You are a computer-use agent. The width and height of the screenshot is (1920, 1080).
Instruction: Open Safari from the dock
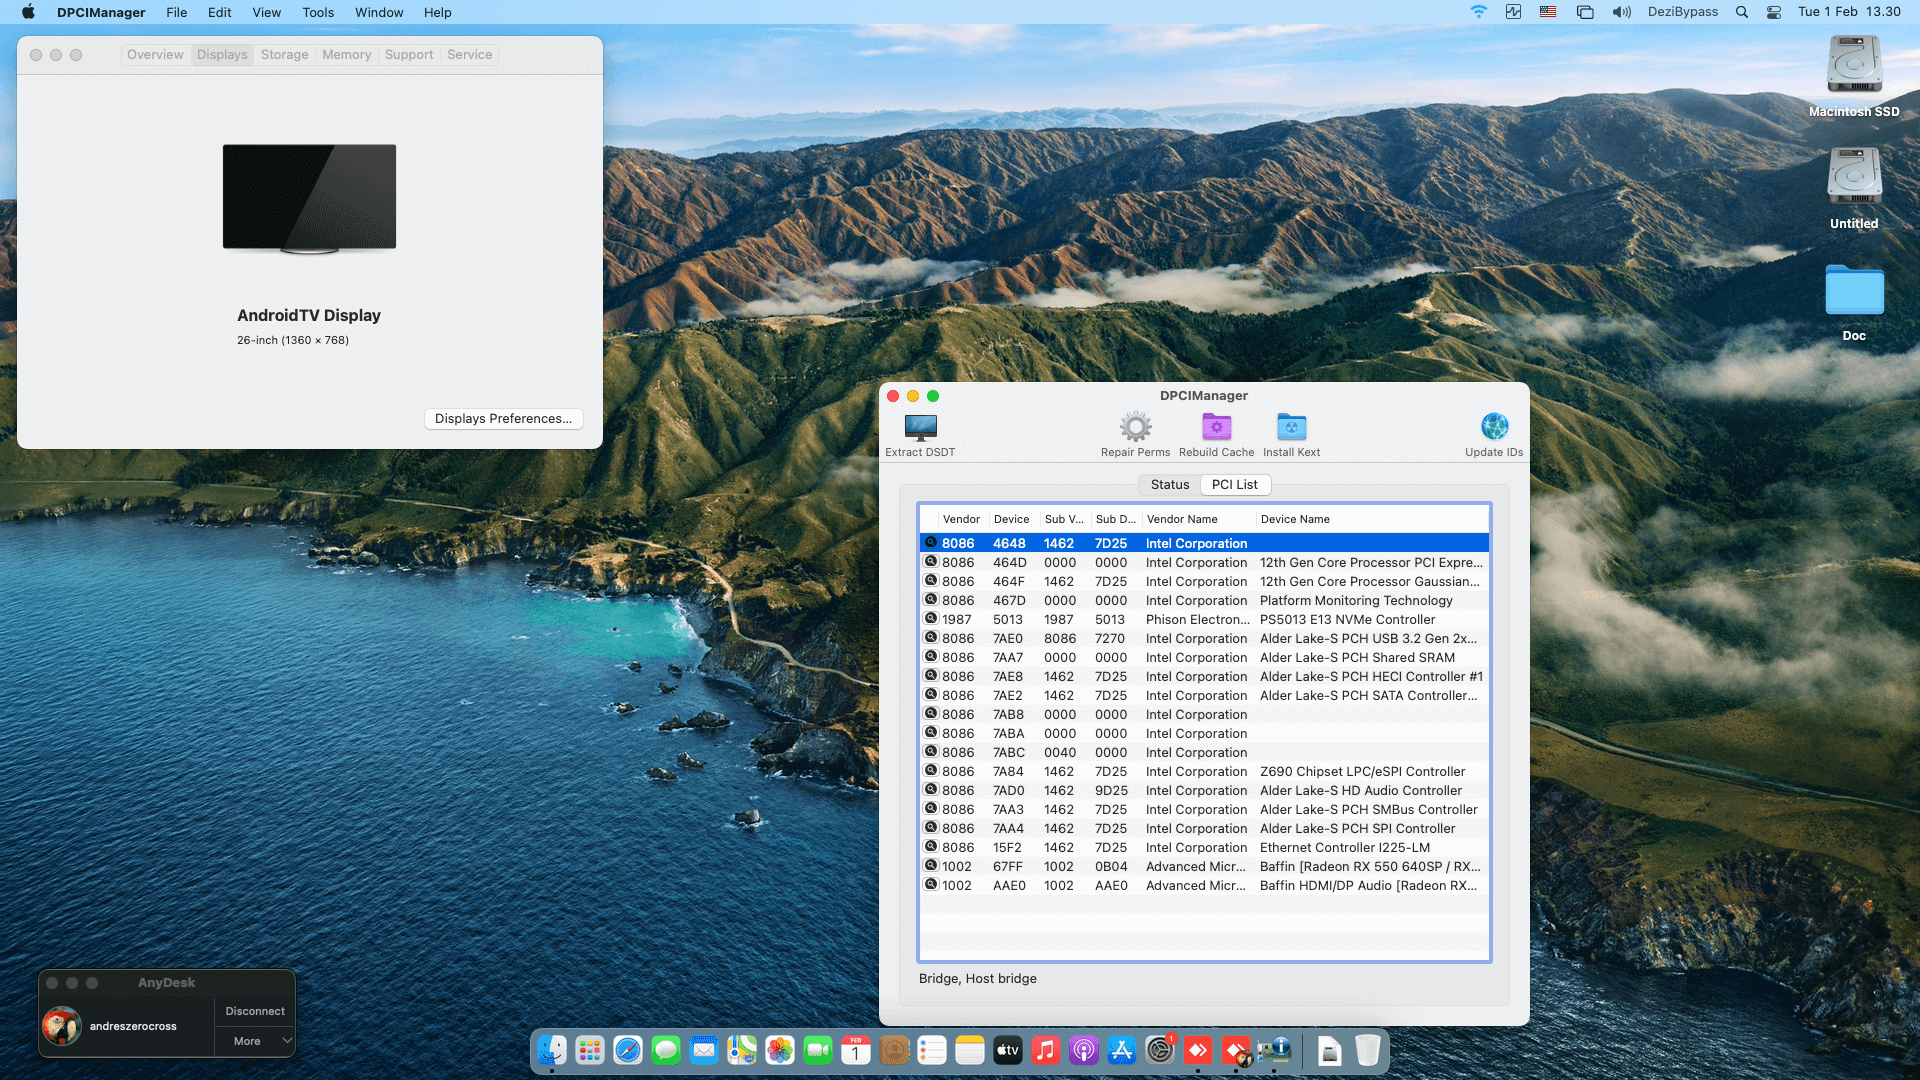(x=628, y=1050)
